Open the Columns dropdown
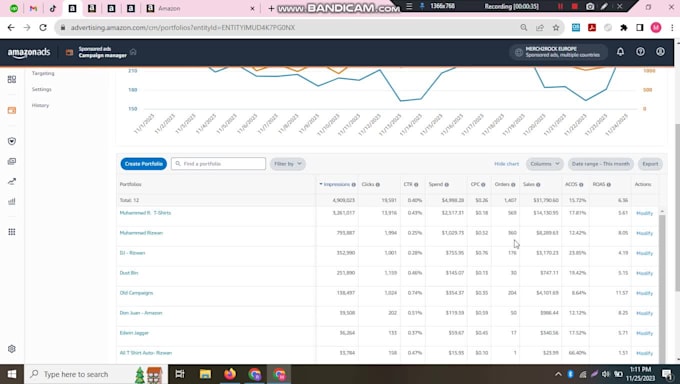680x384 pixels. click(x=544, y=164)
